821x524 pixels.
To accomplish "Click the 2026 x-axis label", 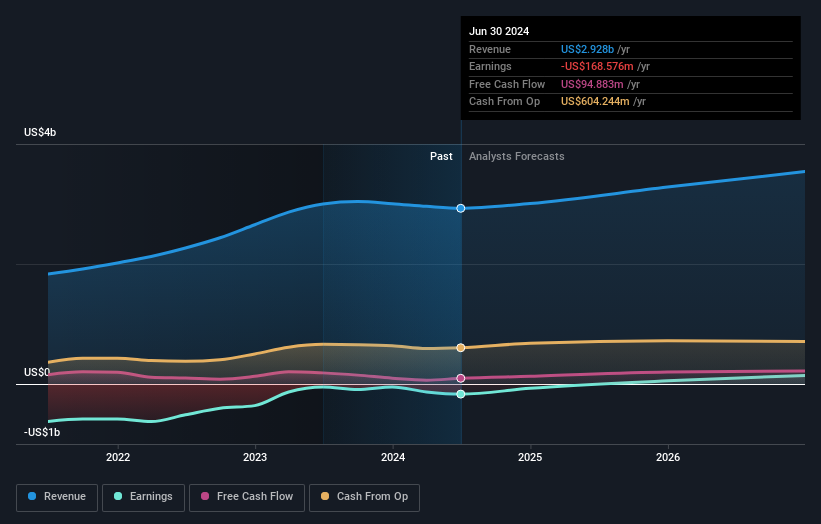I will (668, 457).
